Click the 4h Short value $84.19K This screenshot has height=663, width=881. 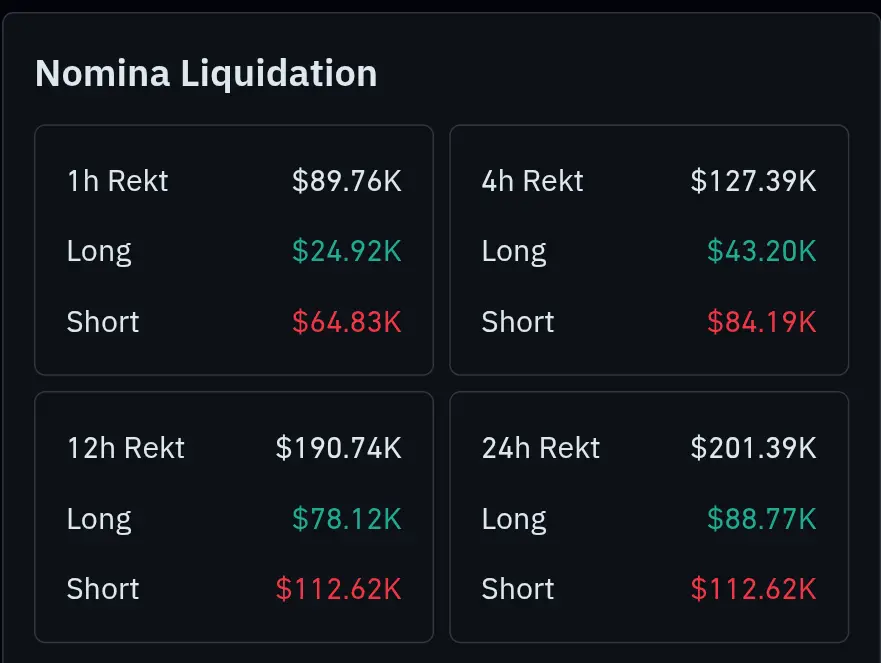pyautogui.click(x=761, y=321)
